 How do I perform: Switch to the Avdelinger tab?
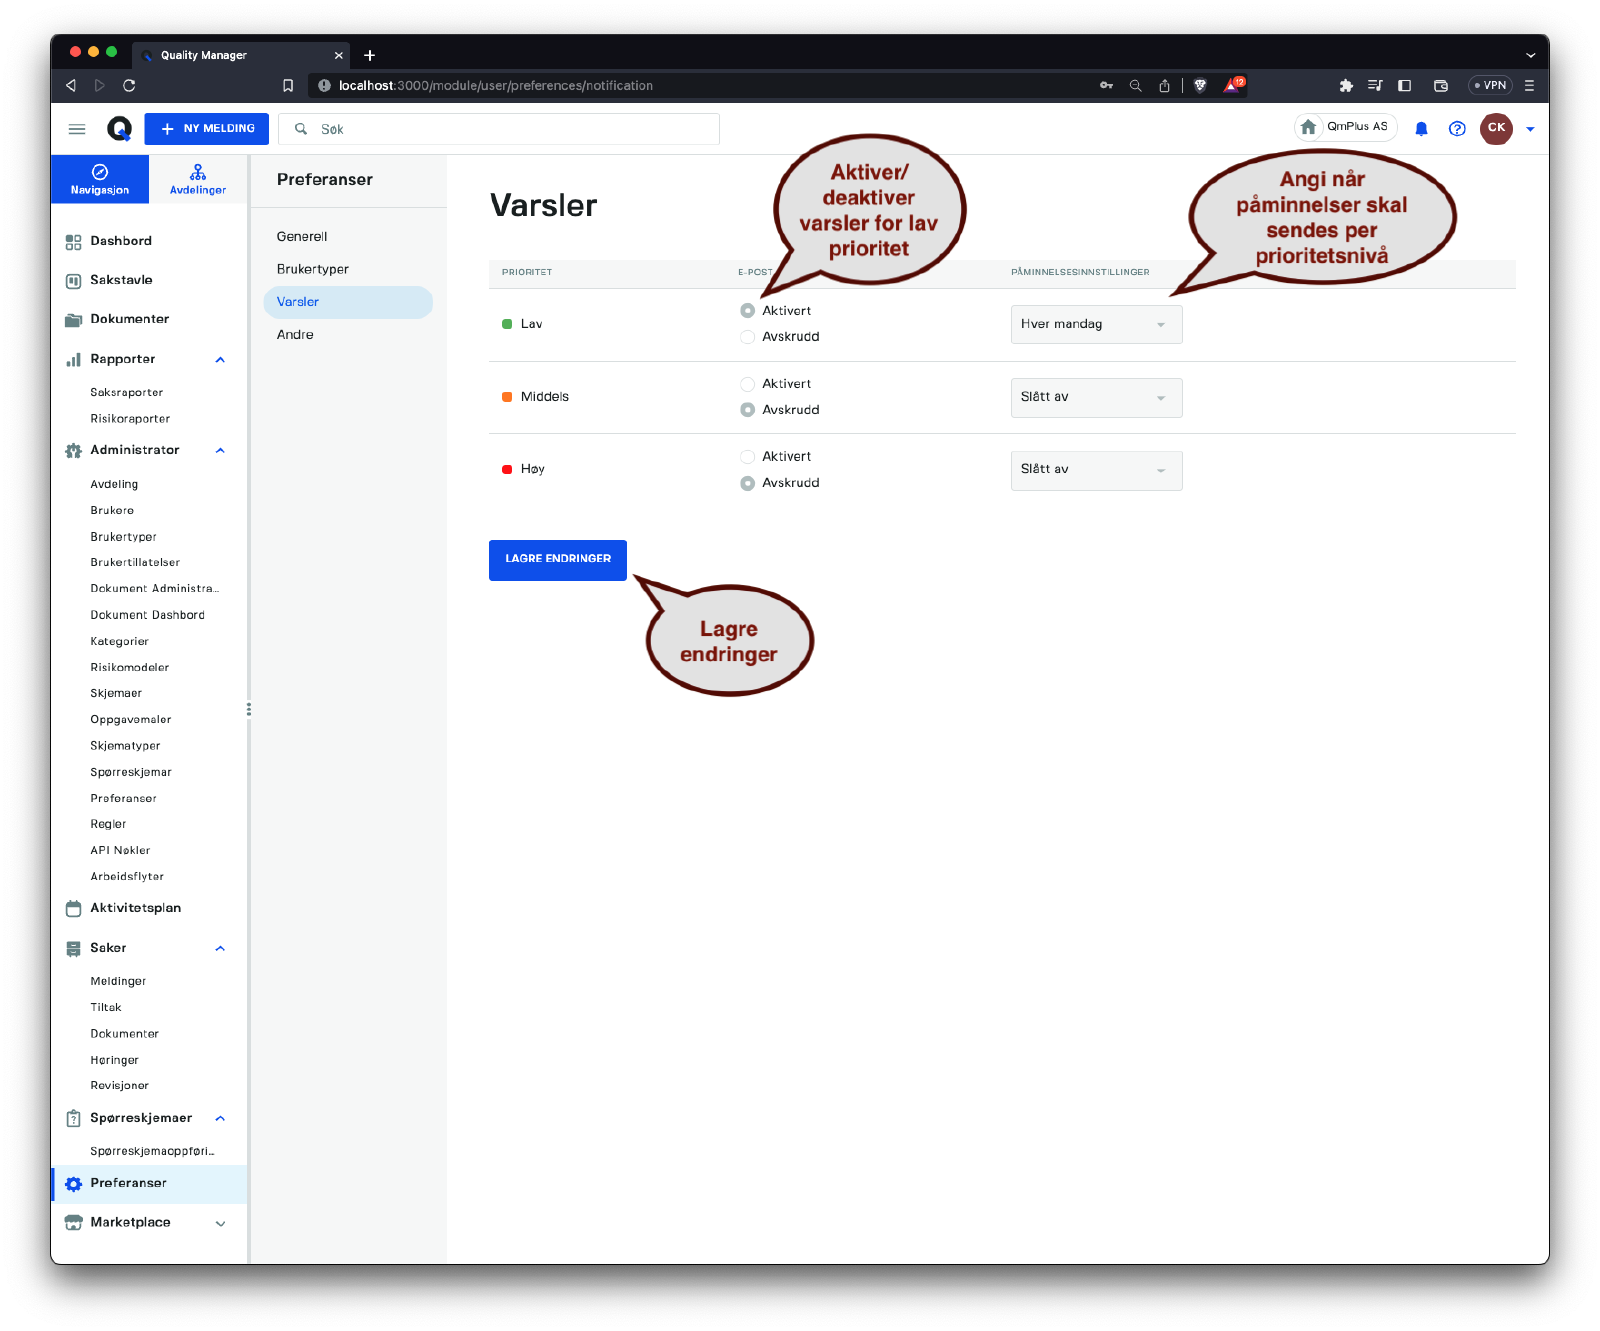pyautogui.click(x=198, y=179)
